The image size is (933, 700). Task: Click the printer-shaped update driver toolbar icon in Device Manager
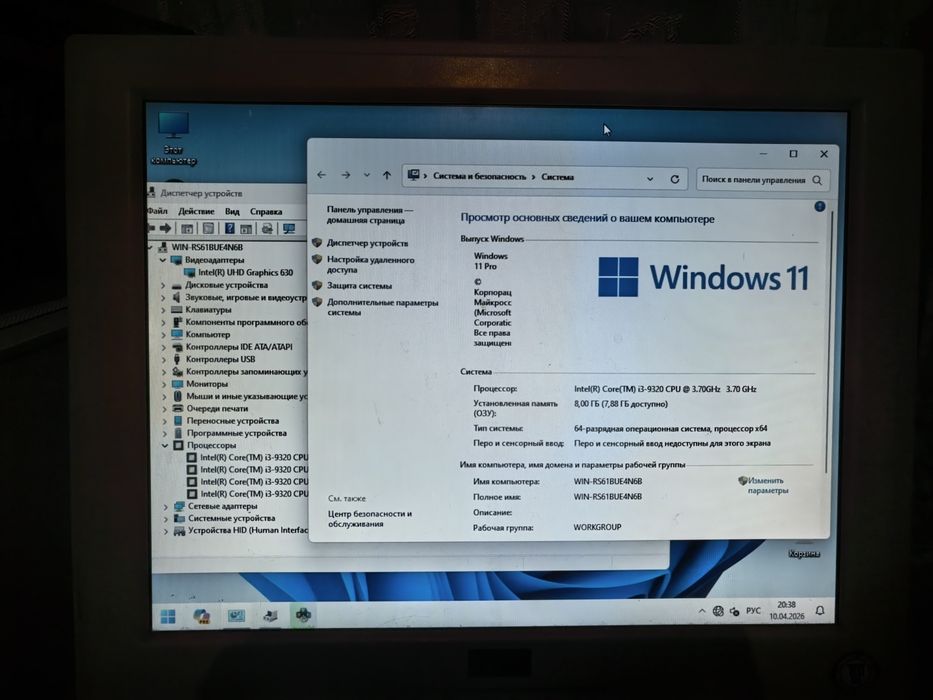(268, 229)
